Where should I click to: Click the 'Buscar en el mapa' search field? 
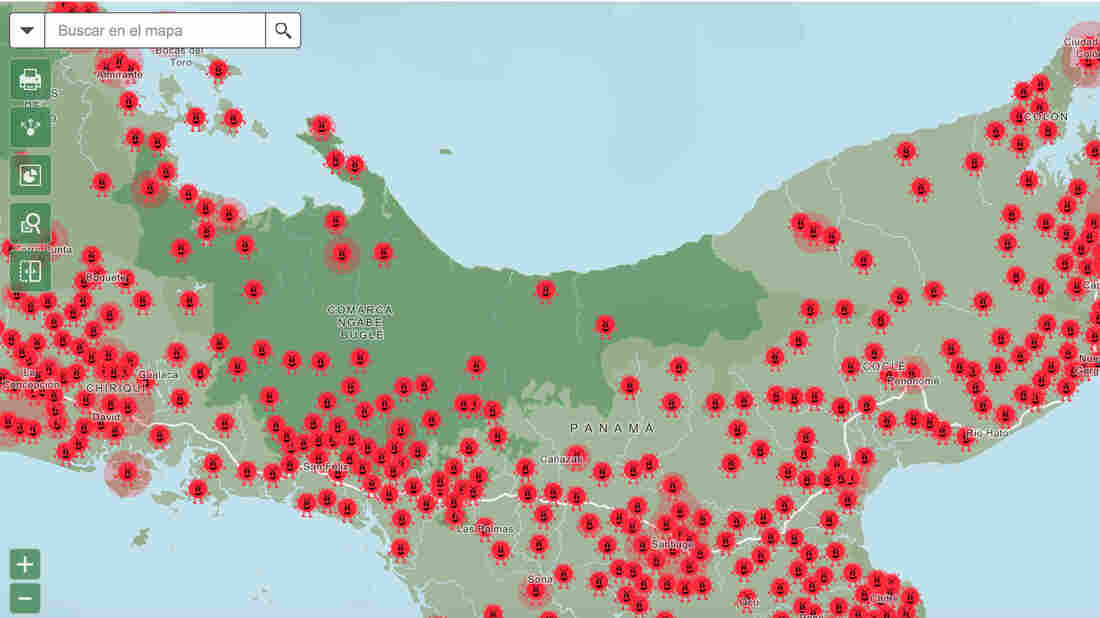(x=155, y=30)
